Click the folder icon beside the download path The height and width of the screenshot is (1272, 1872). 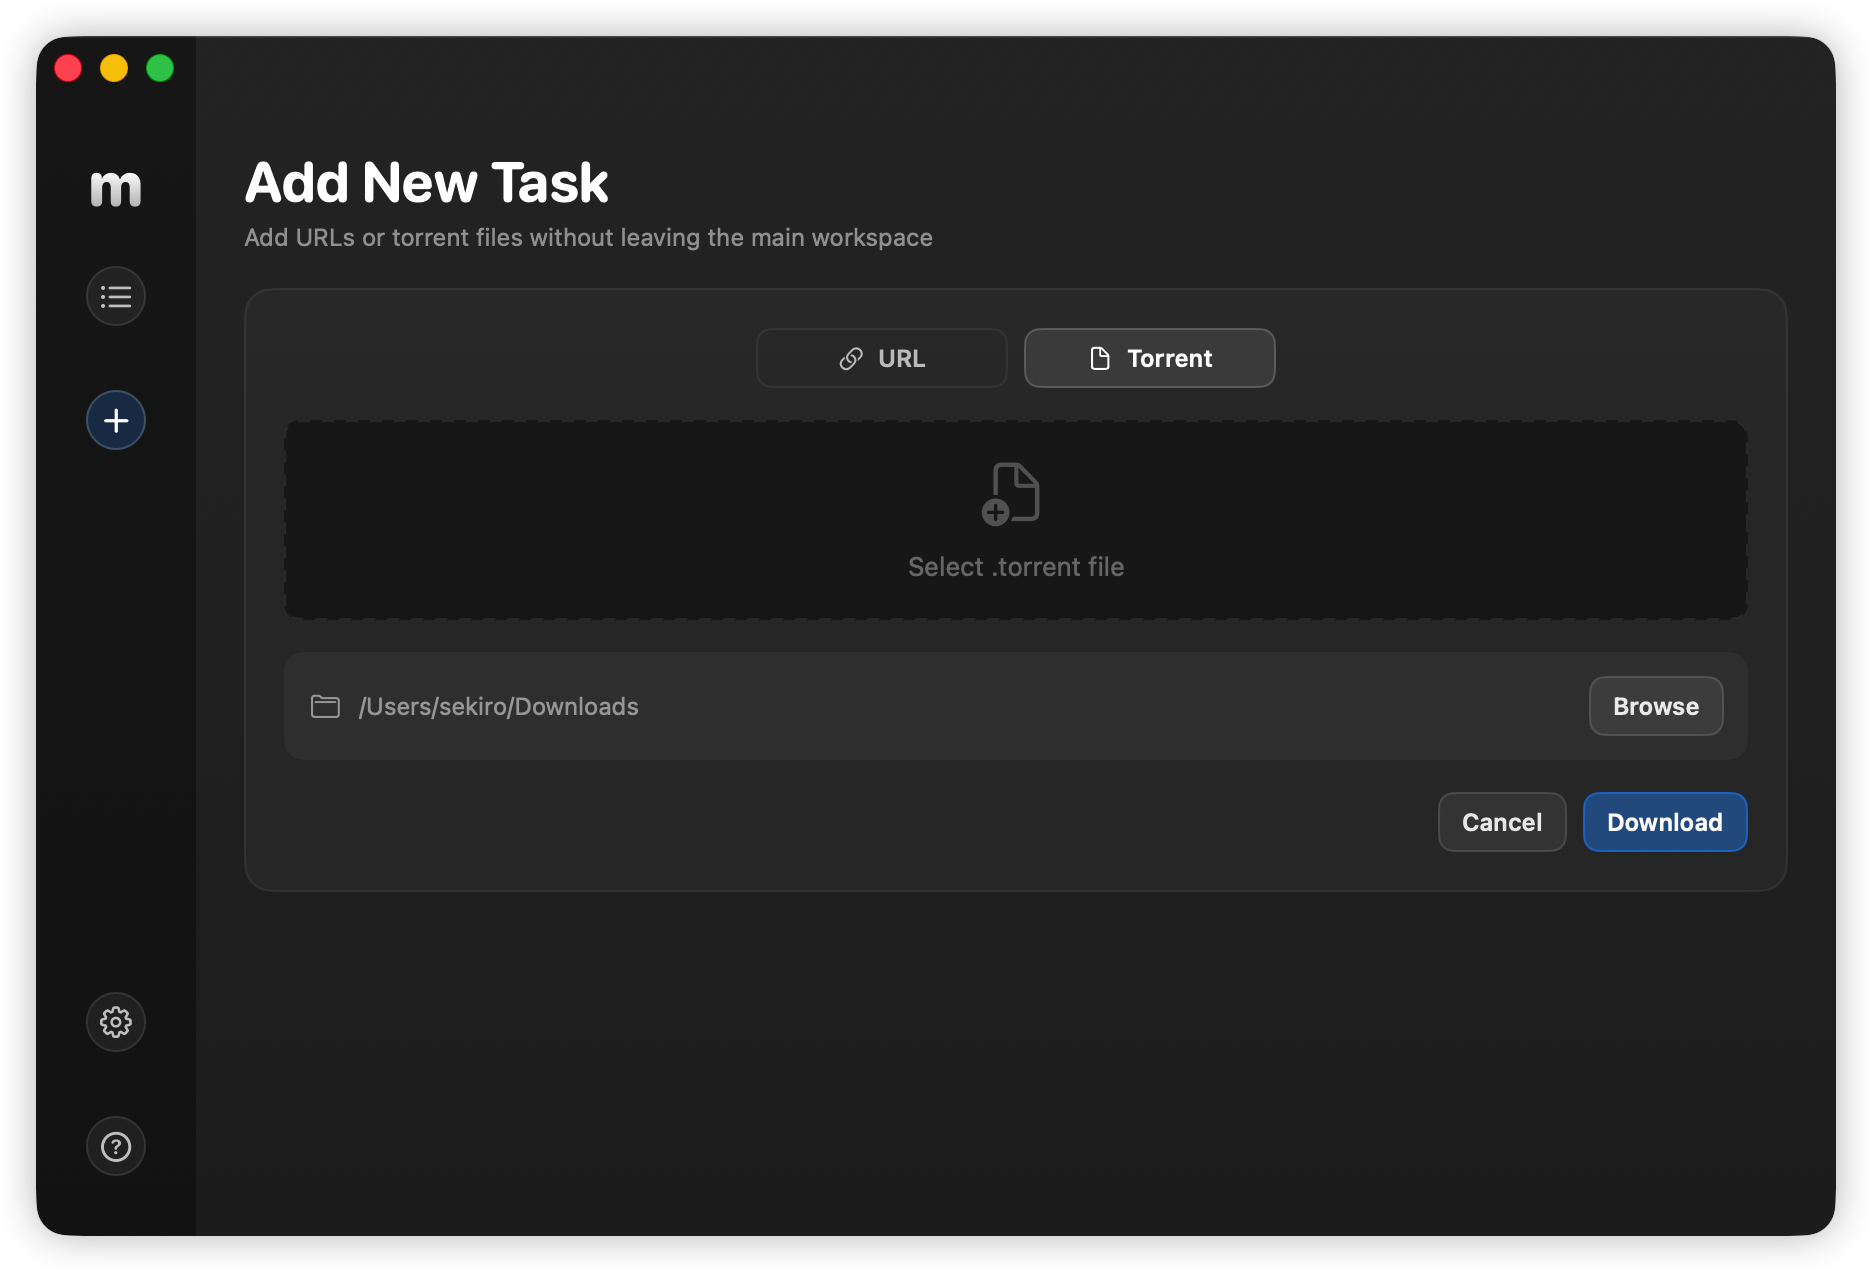click(325, 706)
